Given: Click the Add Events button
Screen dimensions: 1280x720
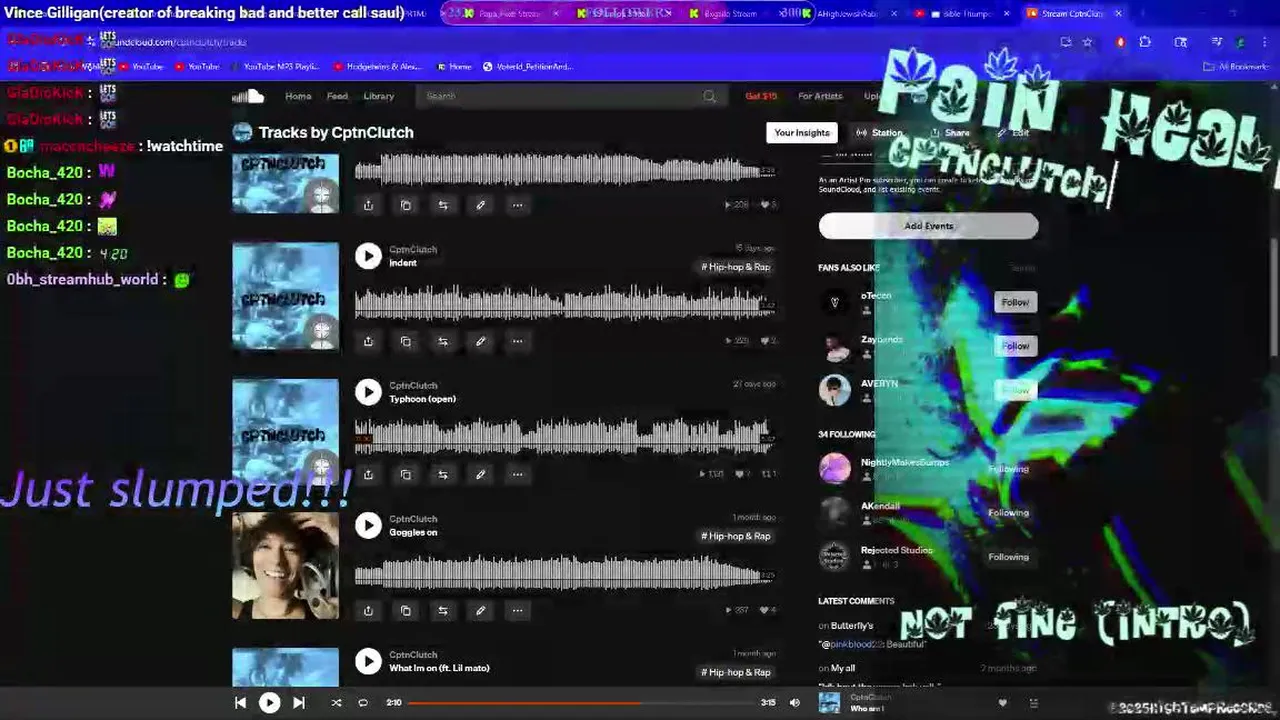Looking at the screenshot, I should pyautogui.click(x=928, y=226).
